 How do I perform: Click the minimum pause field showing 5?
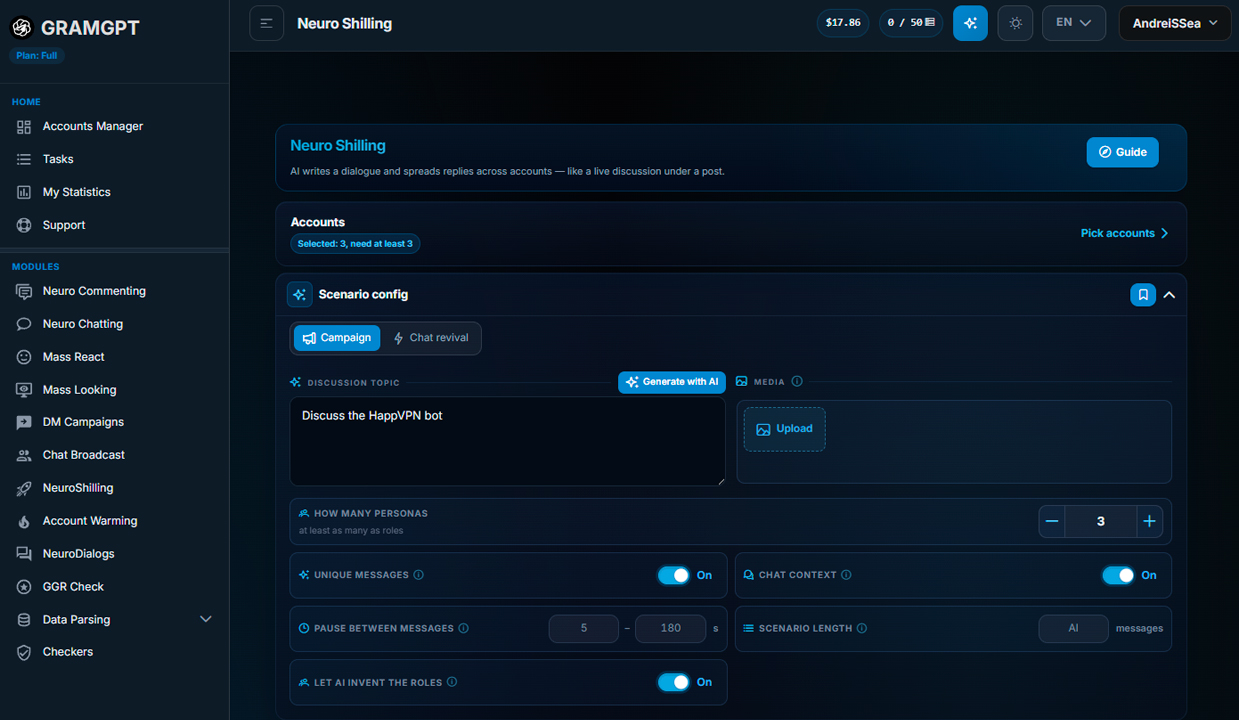pos(584,628)
